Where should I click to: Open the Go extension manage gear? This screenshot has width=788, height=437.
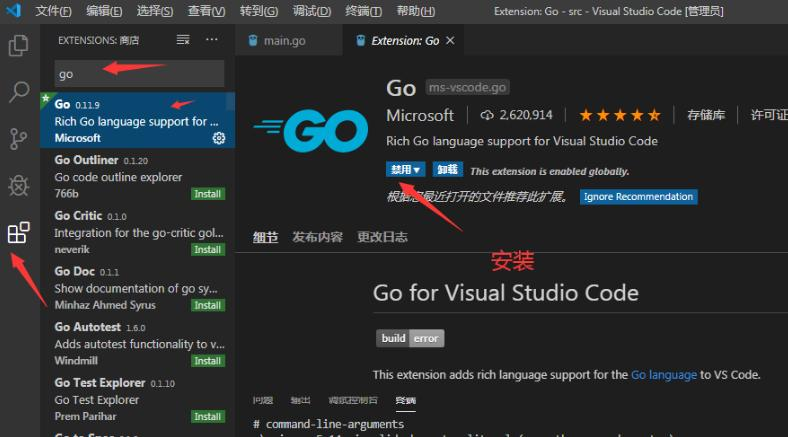click(x=219, y=138)
